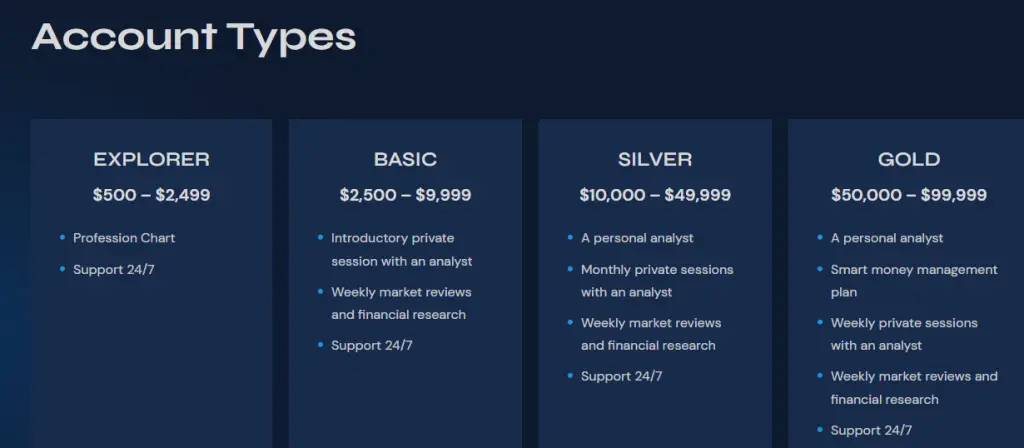The image size is (1024, 448).
Task: Click Weekly market reviews item in Basic card
Action: click(x=401, y=303)
